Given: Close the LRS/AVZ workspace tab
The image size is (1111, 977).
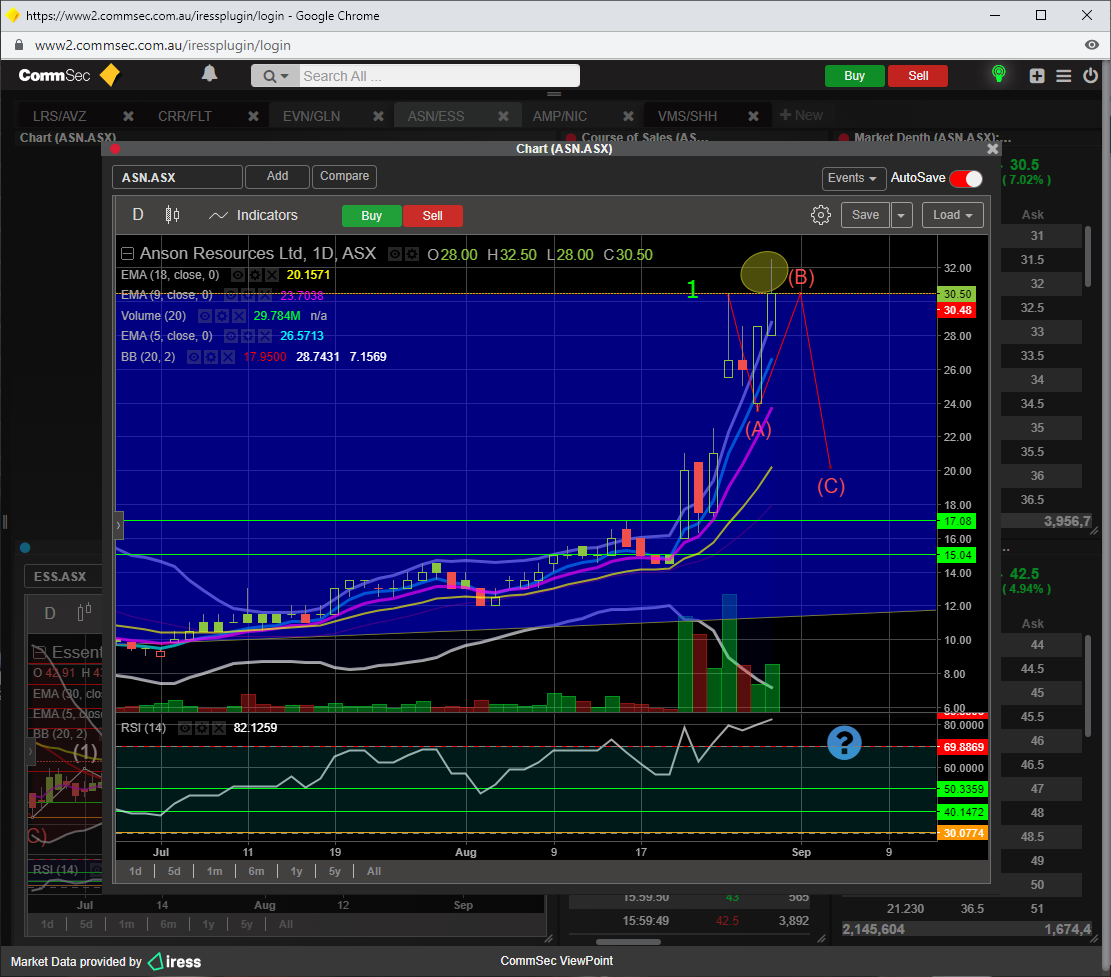Looking at the screenshot, I should [x=128, y=116].
